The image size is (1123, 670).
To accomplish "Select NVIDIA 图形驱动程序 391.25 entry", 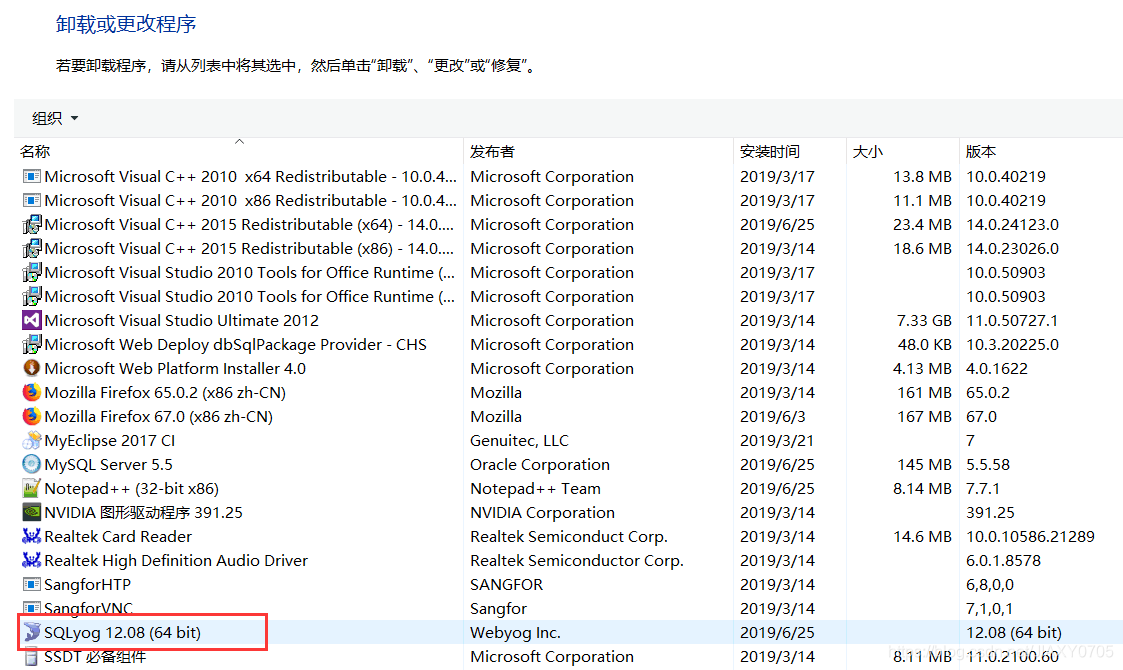I will tap(143, 512).
